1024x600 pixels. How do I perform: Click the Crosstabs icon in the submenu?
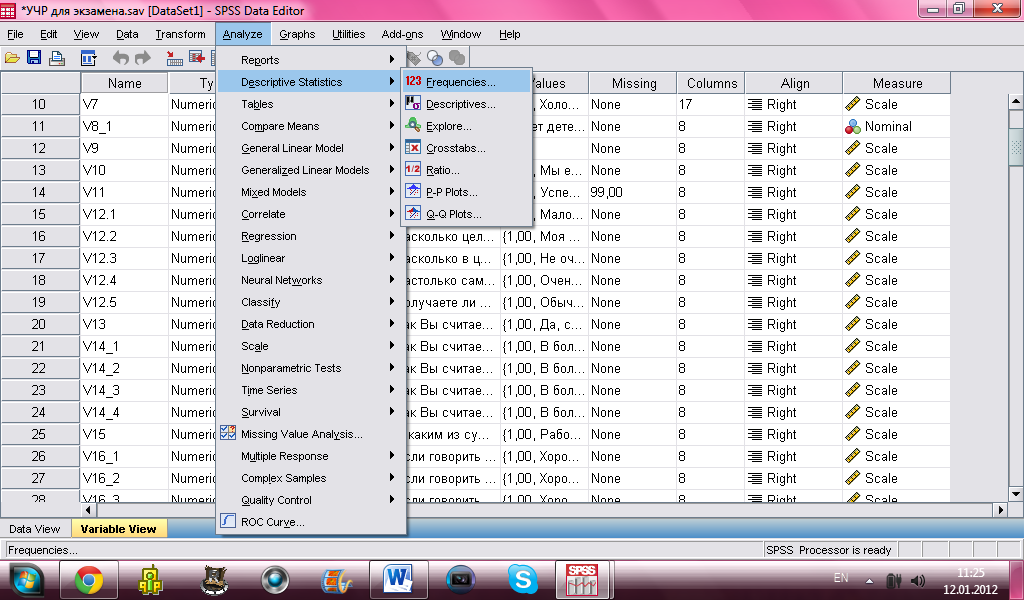413,148
